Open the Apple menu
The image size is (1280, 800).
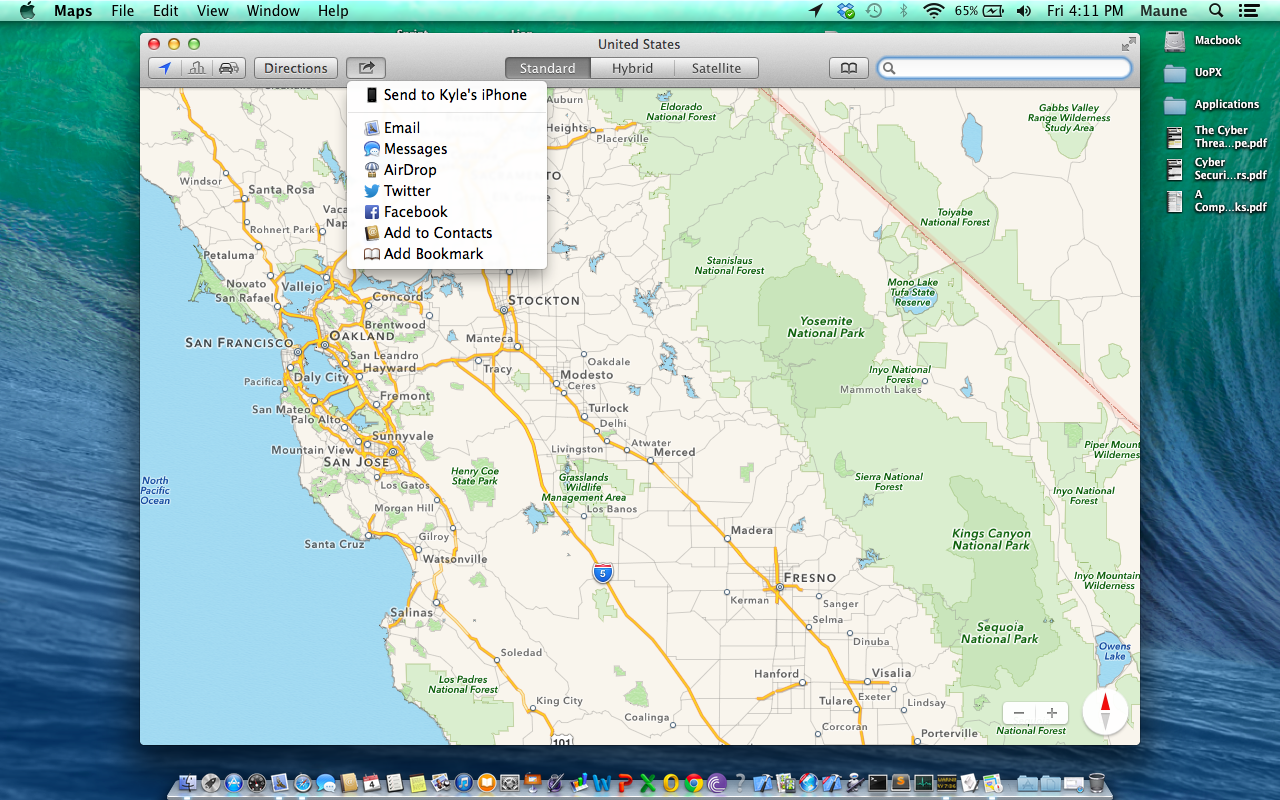[x=27, y=11]
